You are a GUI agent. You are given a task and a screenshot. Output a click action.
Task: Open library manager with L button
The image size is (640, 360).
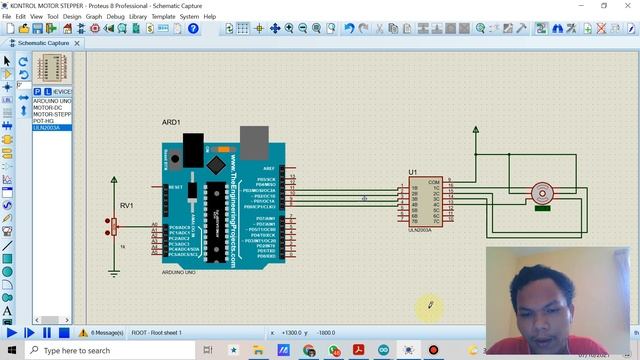[48, 91]
